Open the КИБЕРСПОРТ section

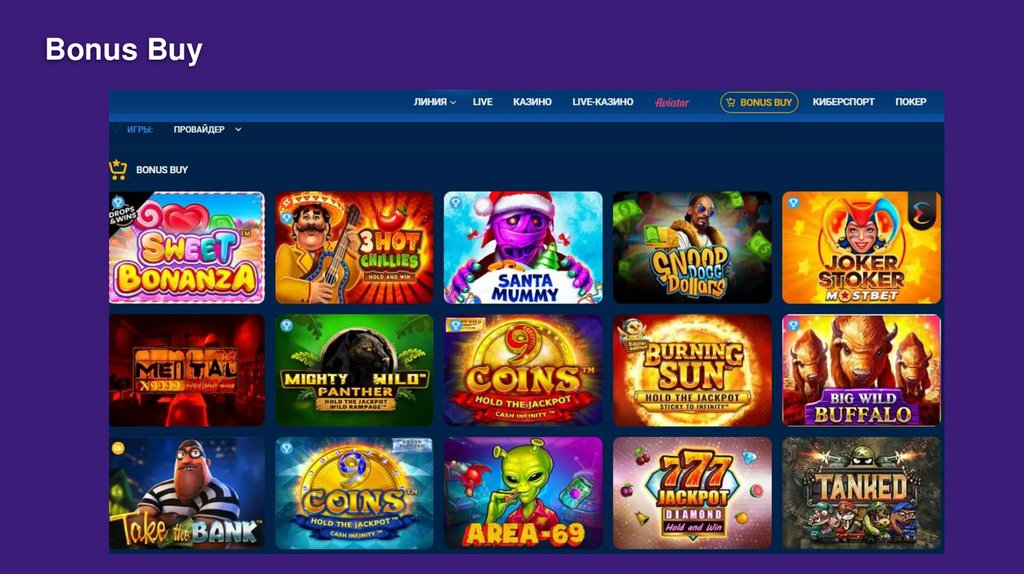coord(843,102)
